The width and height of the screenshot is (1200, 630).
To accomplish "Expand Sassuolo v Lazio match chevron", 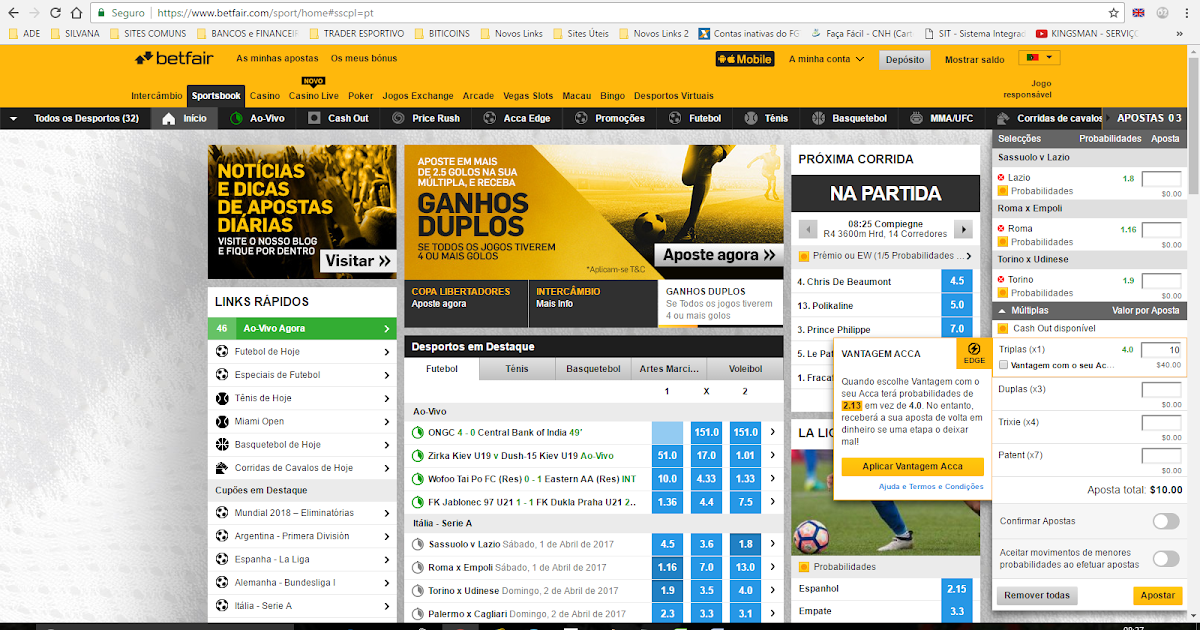I will coord(771,544).
